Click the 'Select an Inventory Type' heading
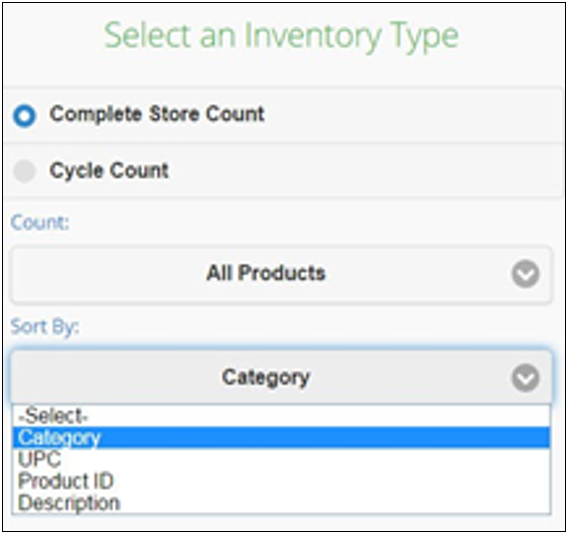Viewport: 569px width, 535px height. (x=281, y=37)
